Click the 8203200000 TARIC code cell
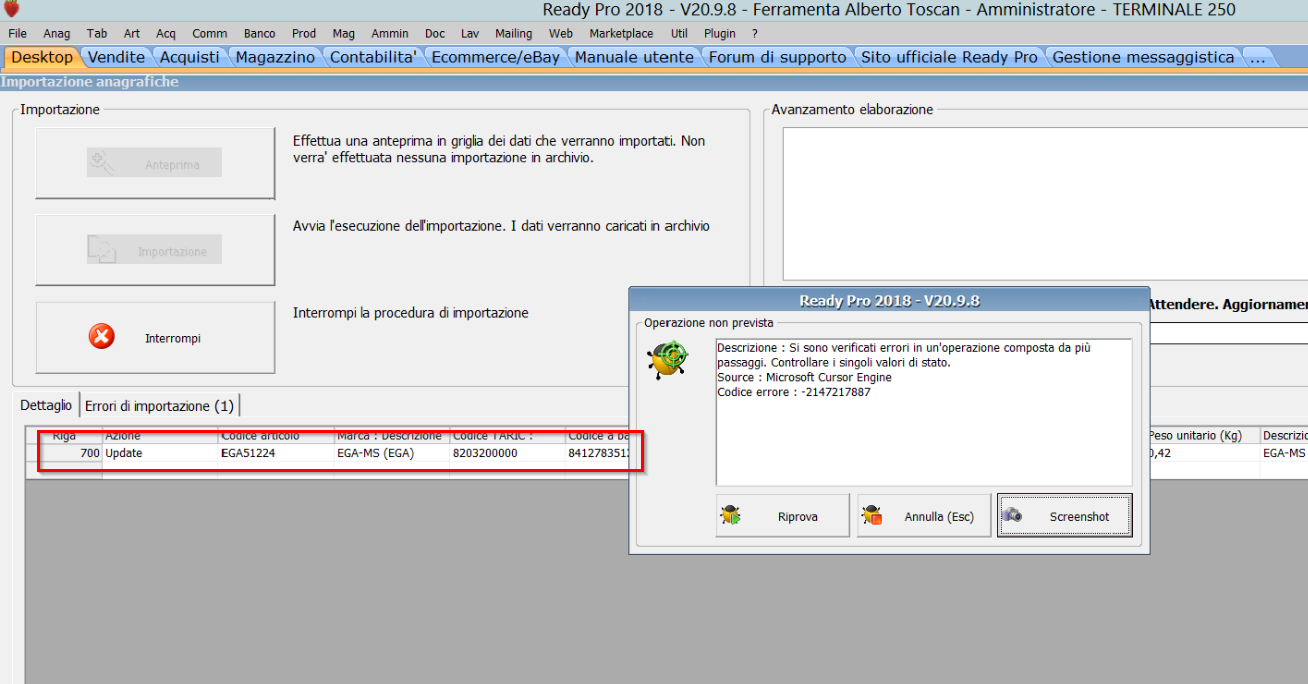The width and height of the screenshot is (1308, 684). coord(508,453)
